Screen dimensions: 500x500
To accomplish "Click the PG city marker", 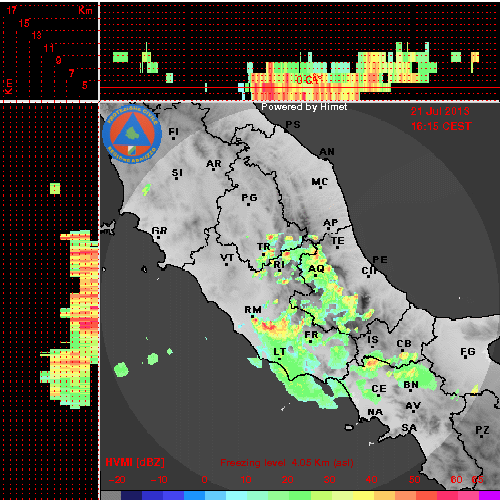I will pos(248,204).
